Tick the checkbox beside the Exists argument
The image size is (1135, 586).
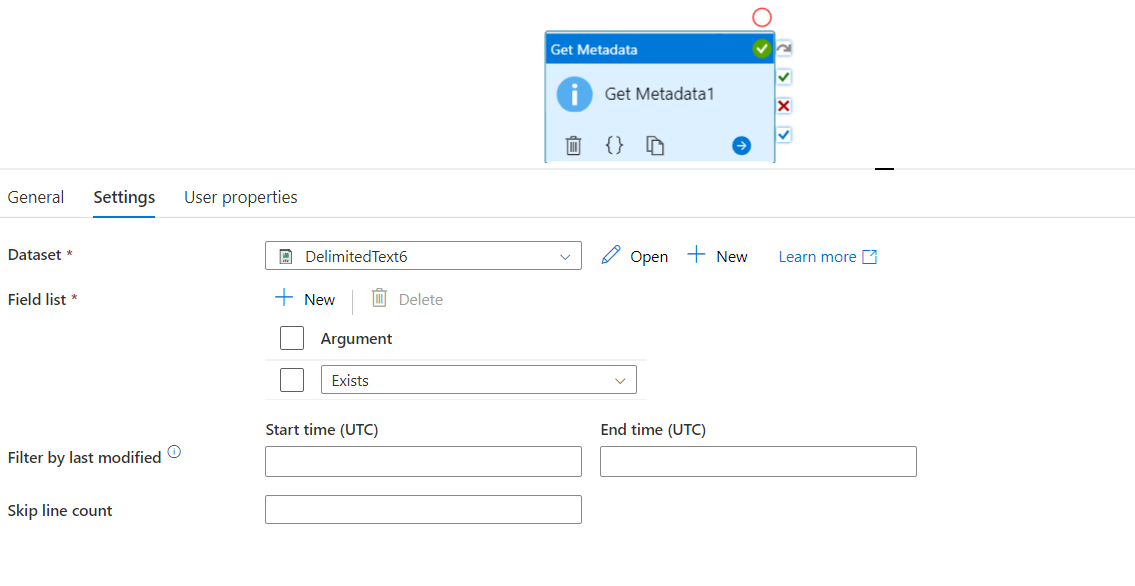point(292,380)
